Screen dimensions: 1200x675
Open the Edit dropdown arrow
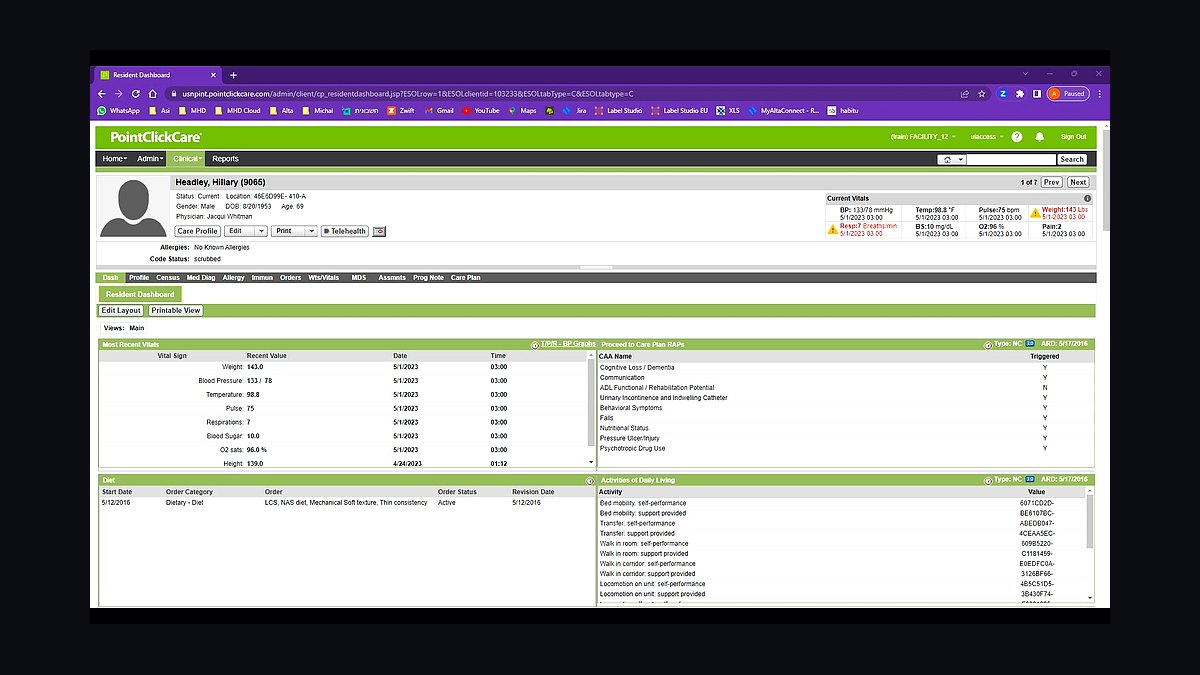click(260, 231)
